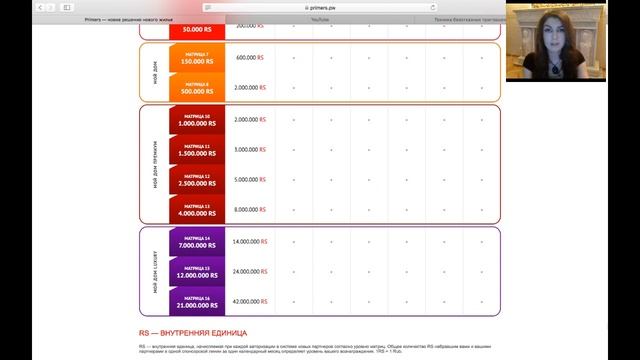The width and height of the screenshot is (640, 360).
Task: Click the 600.000 RS value
Action: 250,58
